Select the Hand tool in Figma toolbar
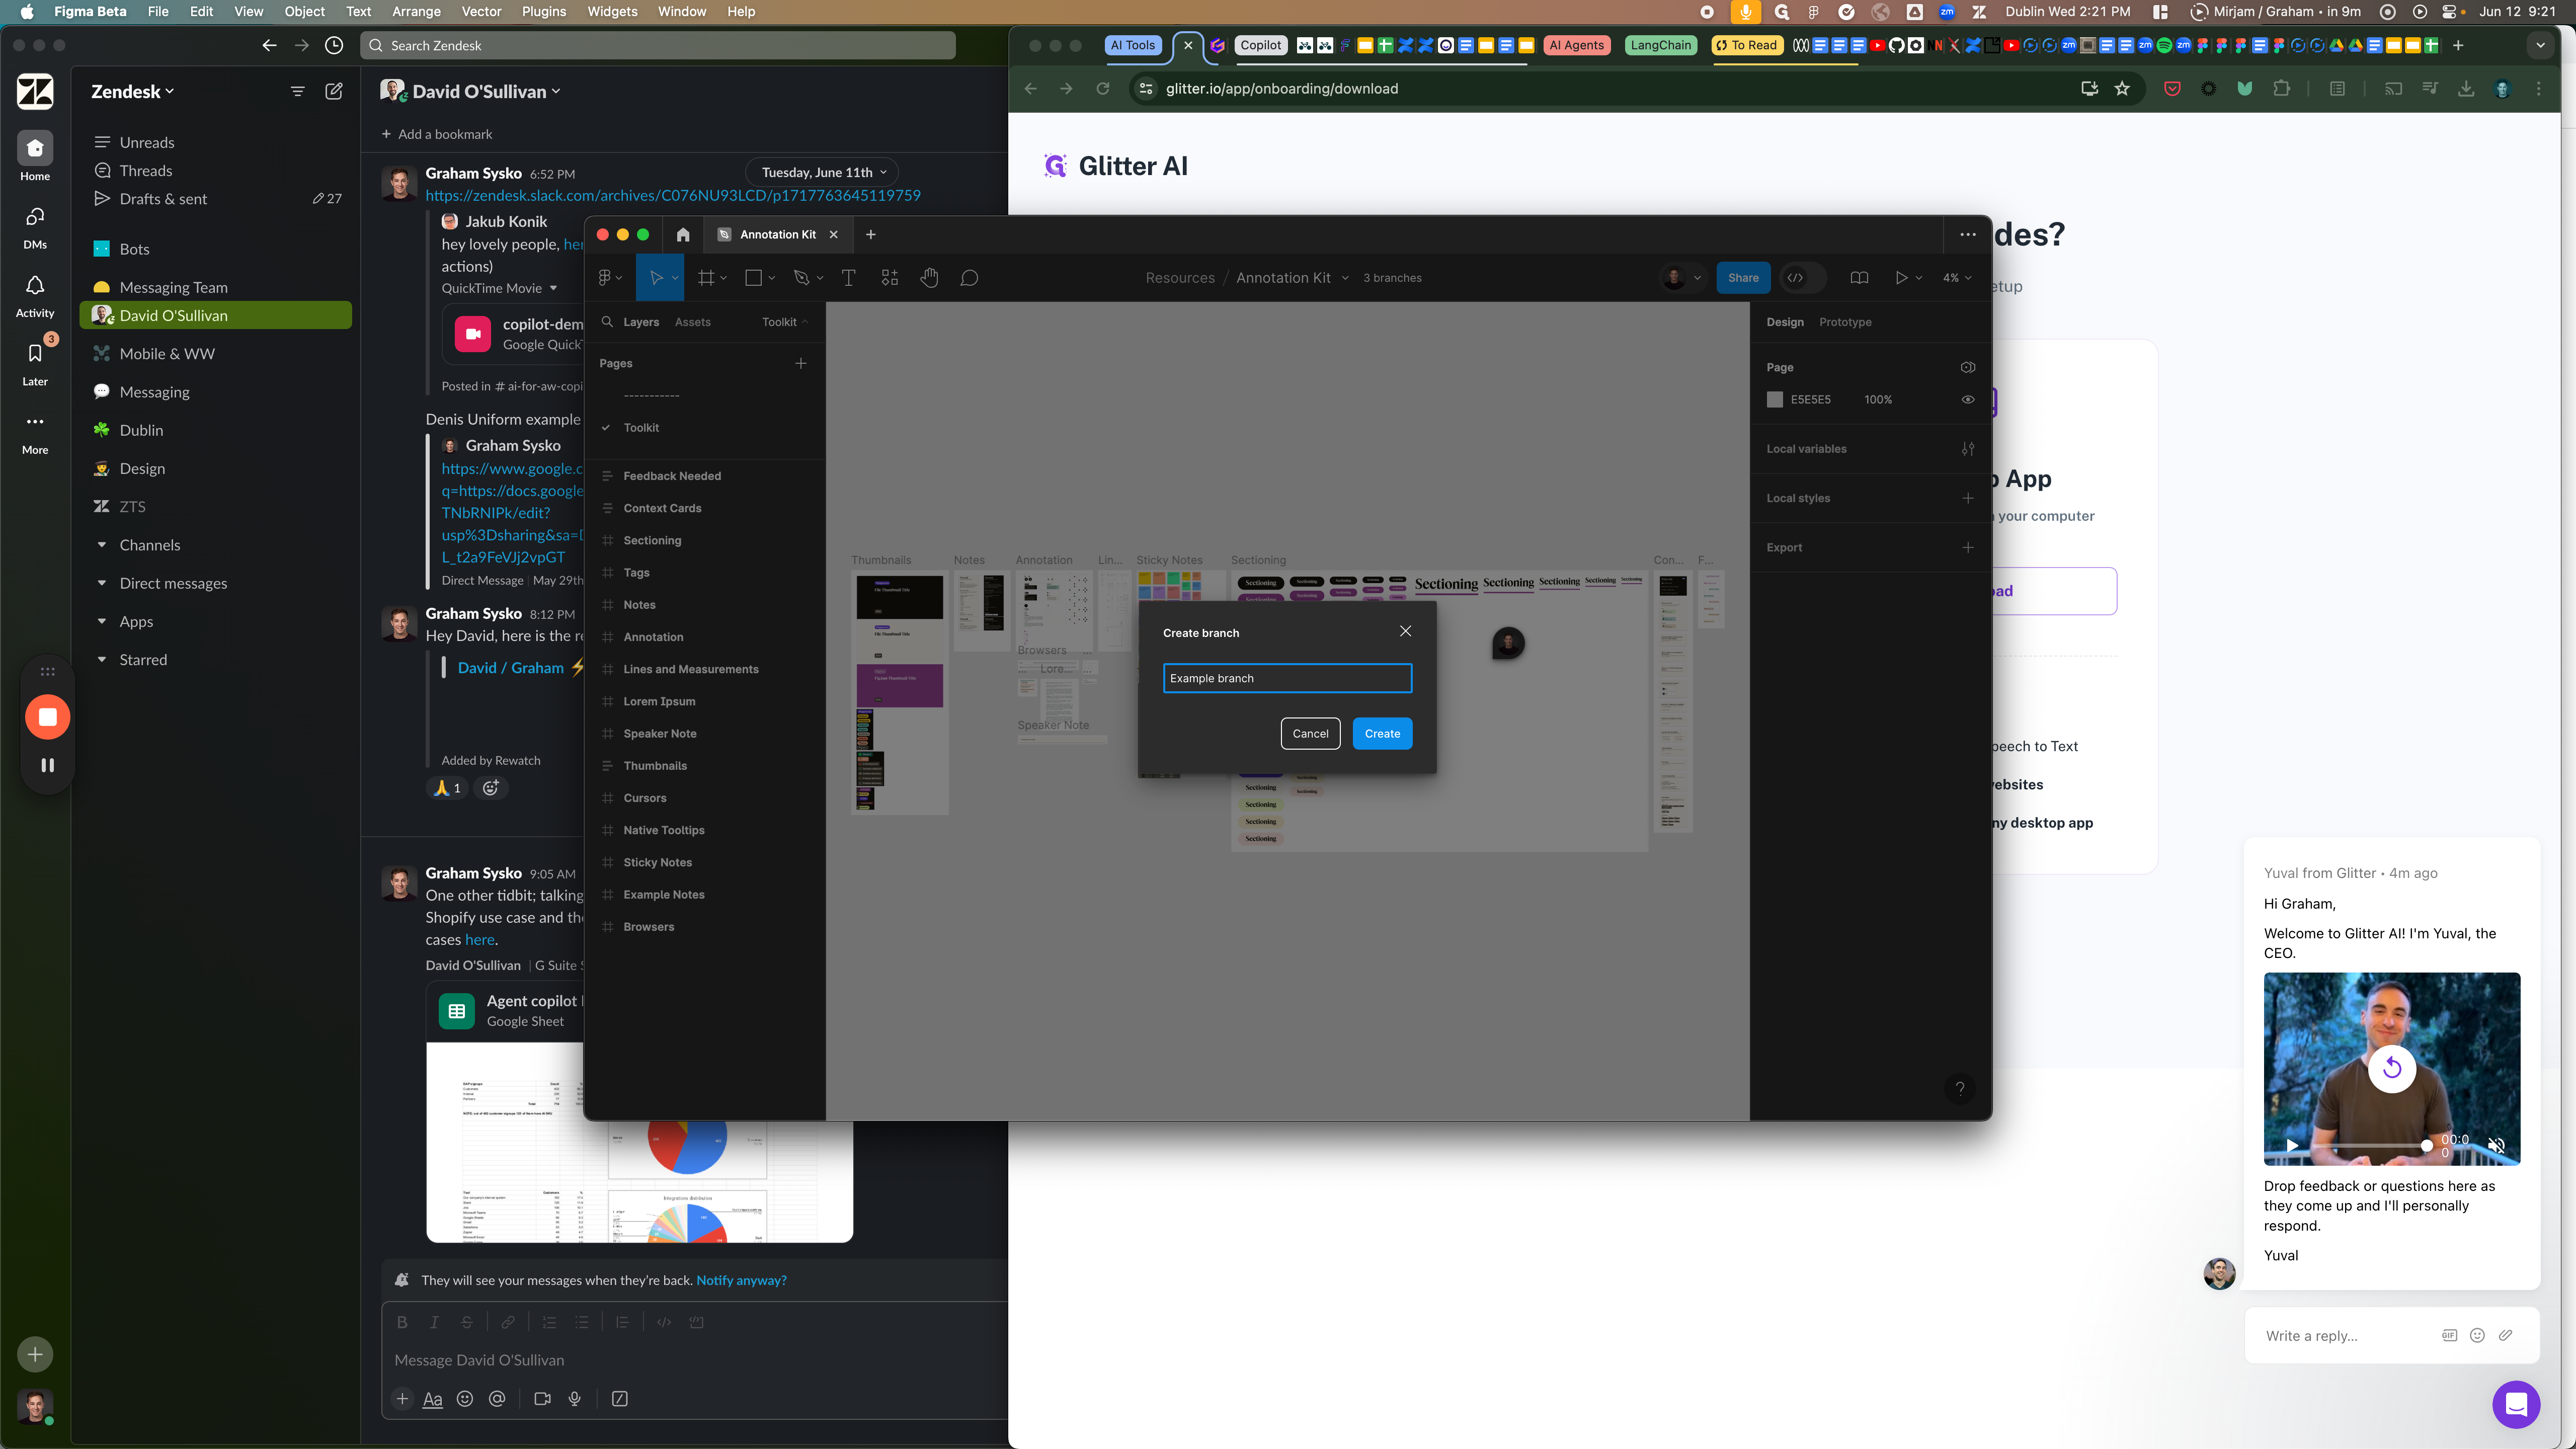The image size is (2576, 1449). [929, 278]
